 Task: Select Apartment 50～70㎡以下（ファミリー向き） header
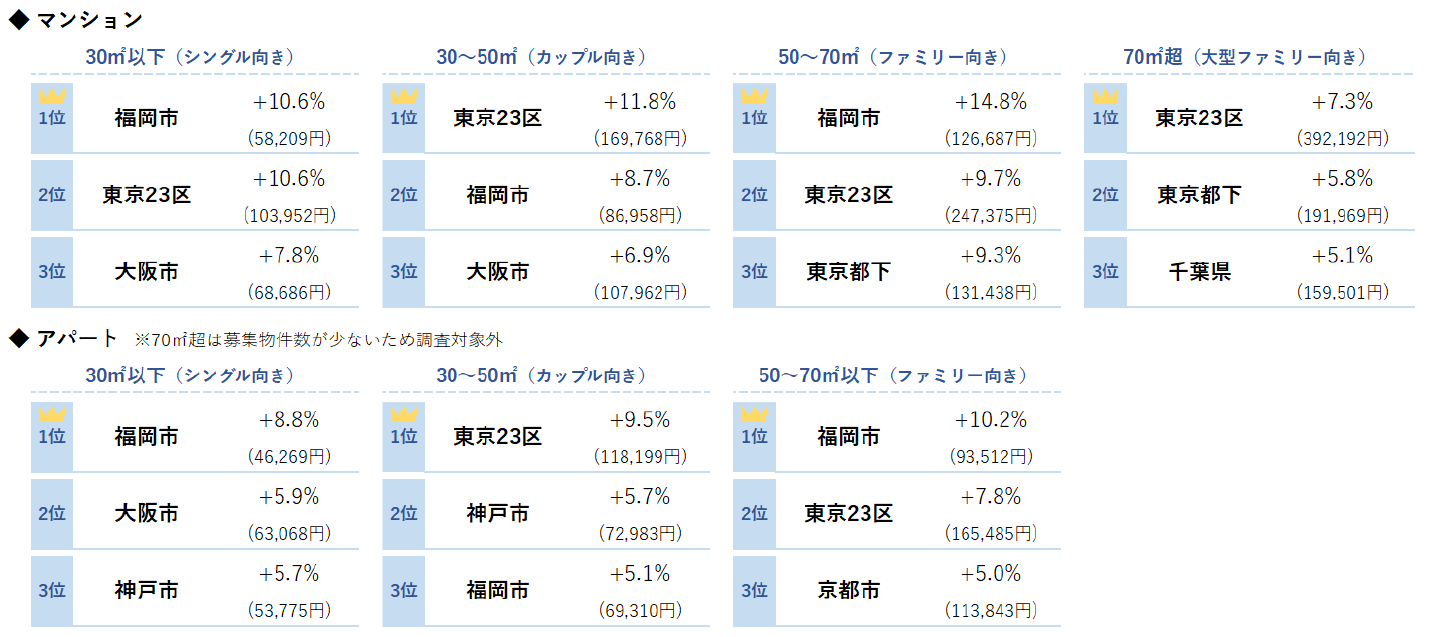tap(893, 376)
